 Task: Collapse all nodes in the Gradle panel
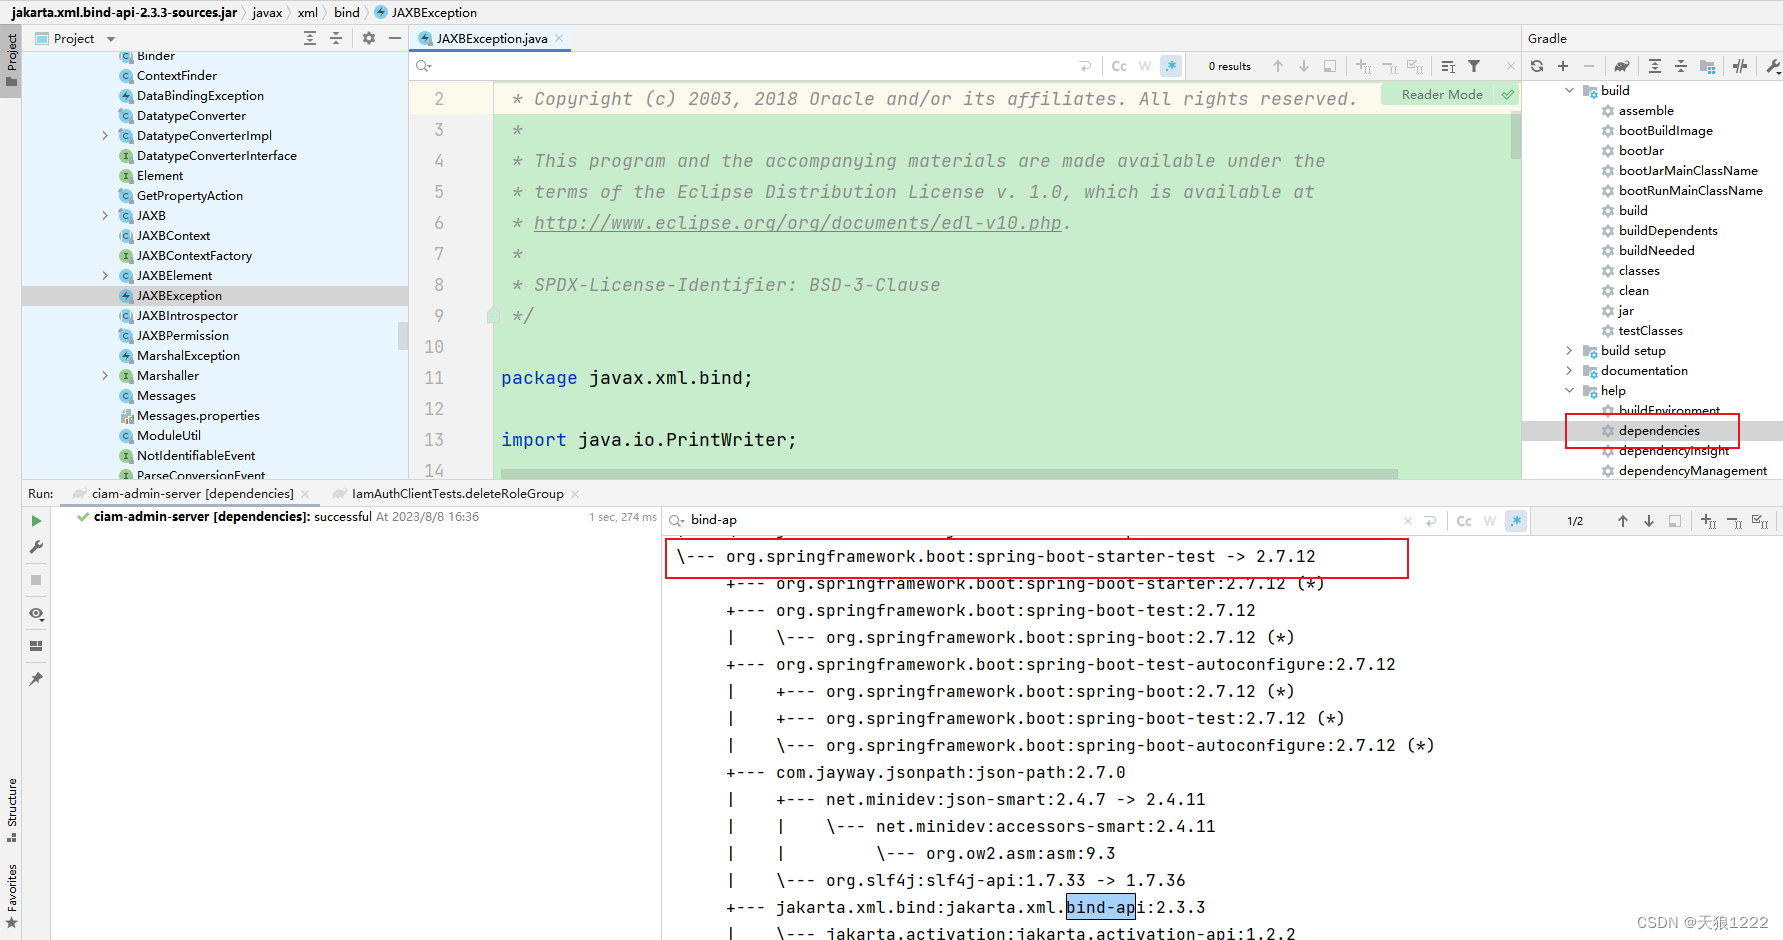pyautogui.click(x=1681, y=66)
